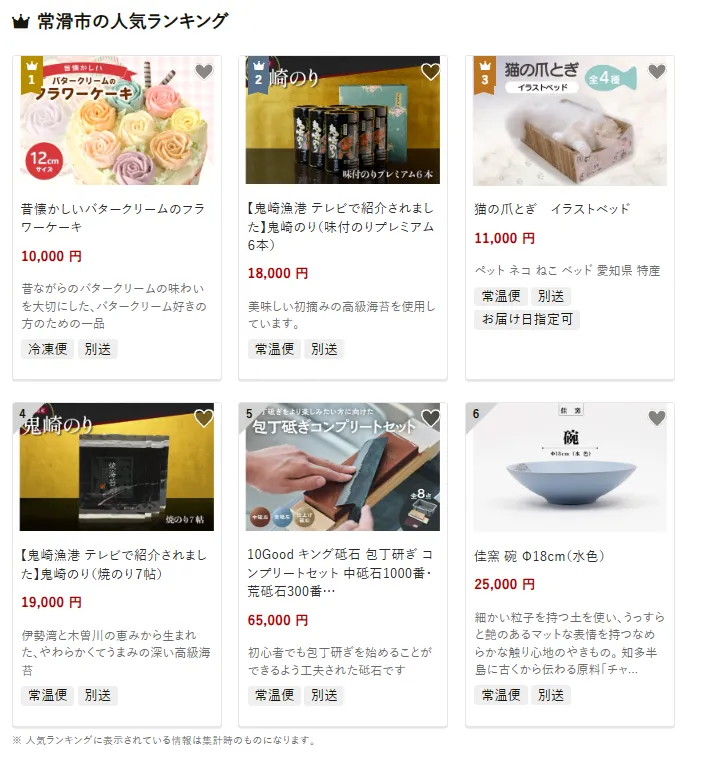Toggle favorite heart on cat scratcher bed
Viewport: 727px width, 778px height.
point(657,72)
